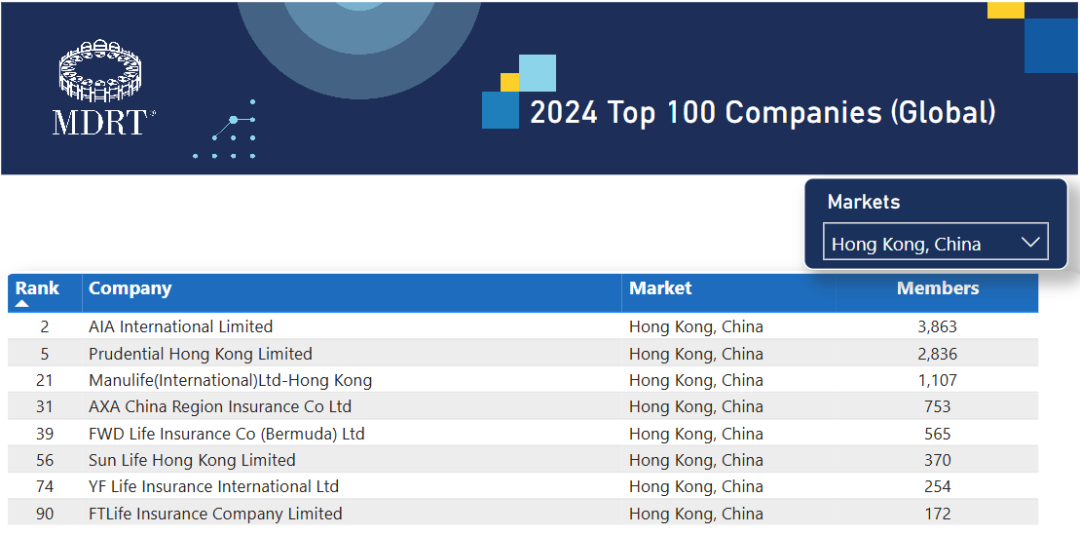Select Prudential Hong Kong Limited company cell

pyautogui.click(x=200, y=354)
